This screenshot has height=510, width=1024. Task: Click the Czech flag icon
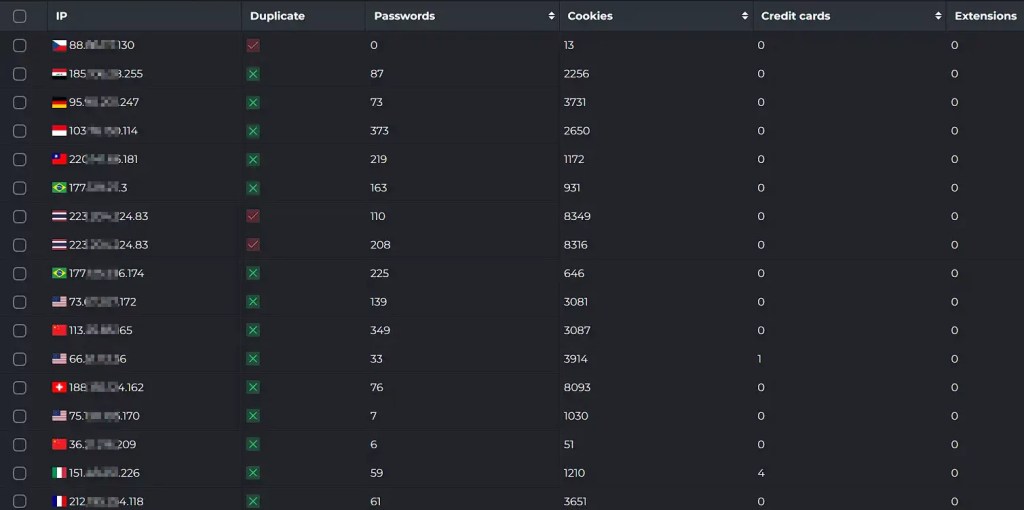(59, 45)
